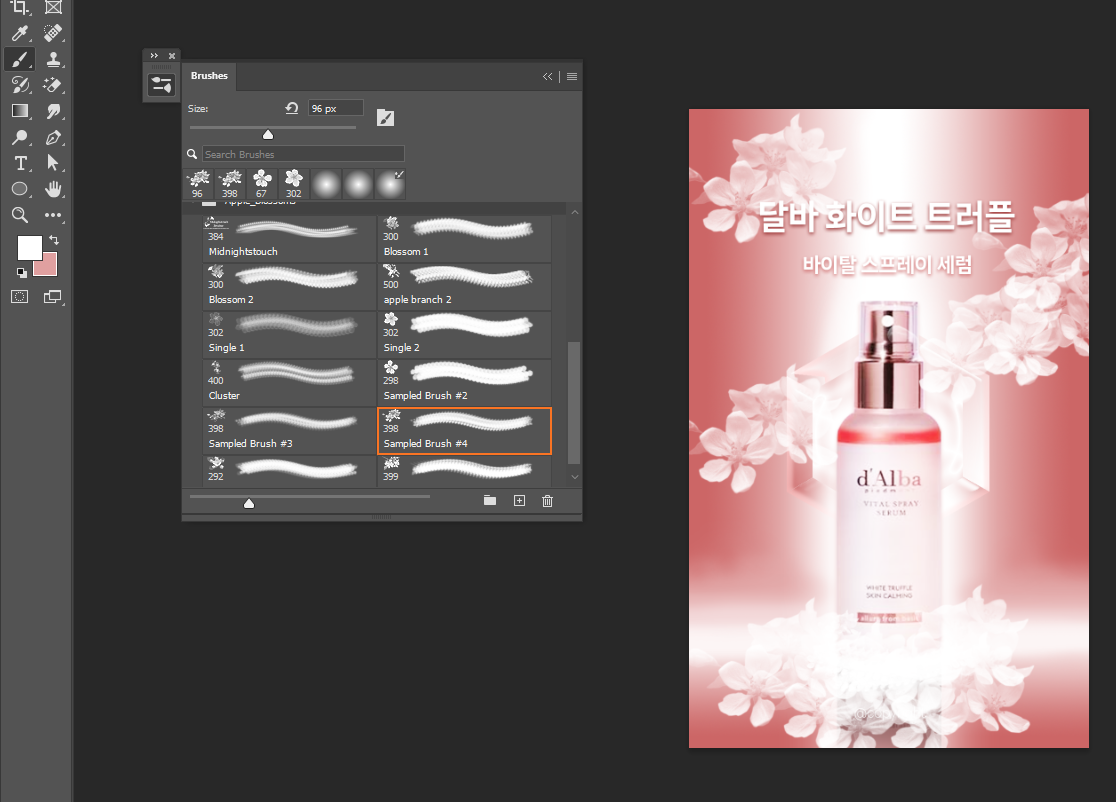Pick the recent brush labeled 398
Image resolution: width=1116 pixels, height=802 pixels.
click(x=230, y=184)
